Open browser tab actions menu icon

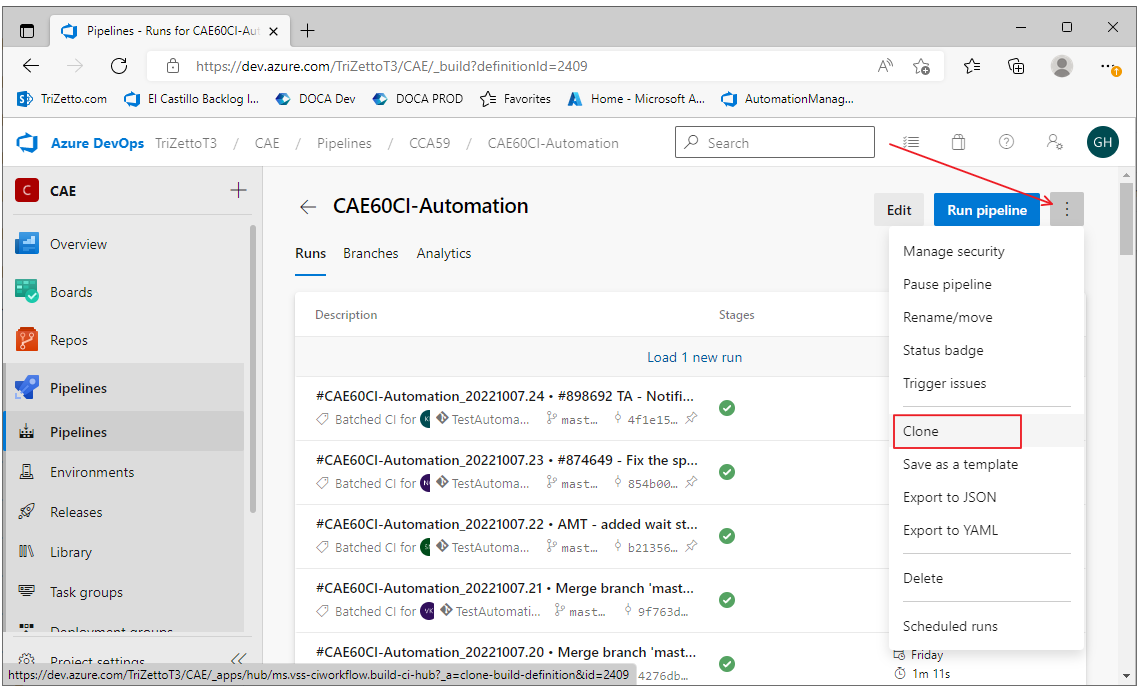[27, 31]
